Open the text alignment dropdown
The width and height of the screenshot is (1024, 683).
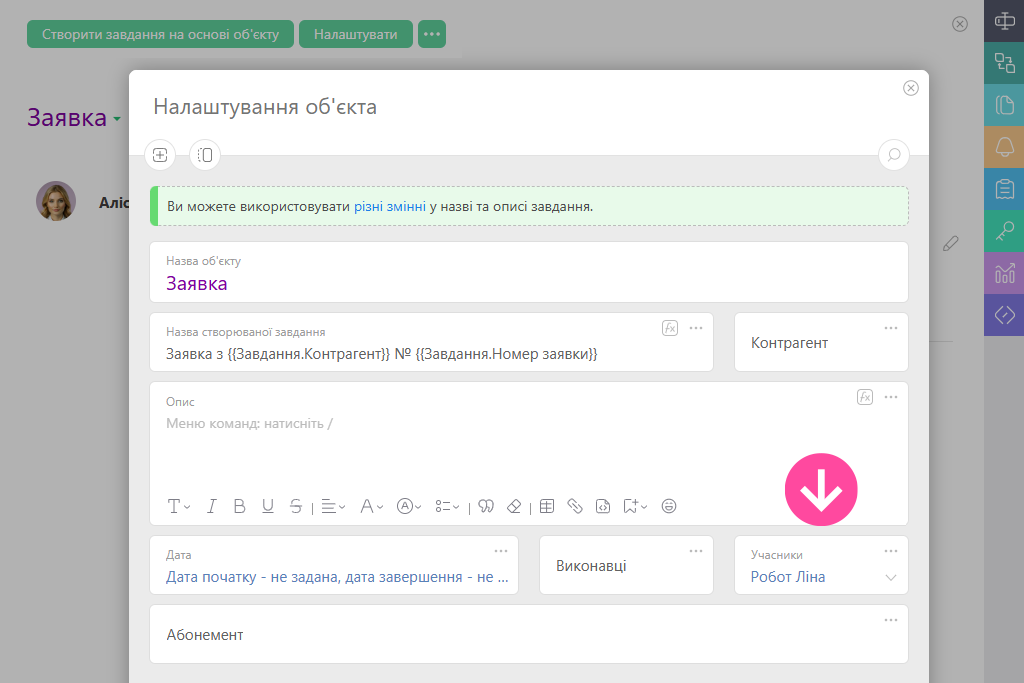(333, 506)
